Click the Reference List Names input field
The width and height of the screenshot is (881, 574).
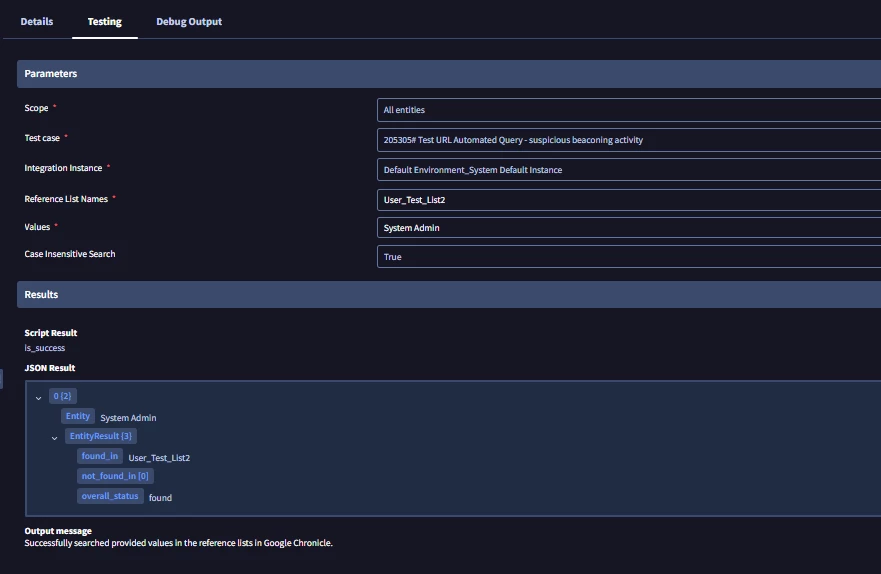[x=629, y=199]
